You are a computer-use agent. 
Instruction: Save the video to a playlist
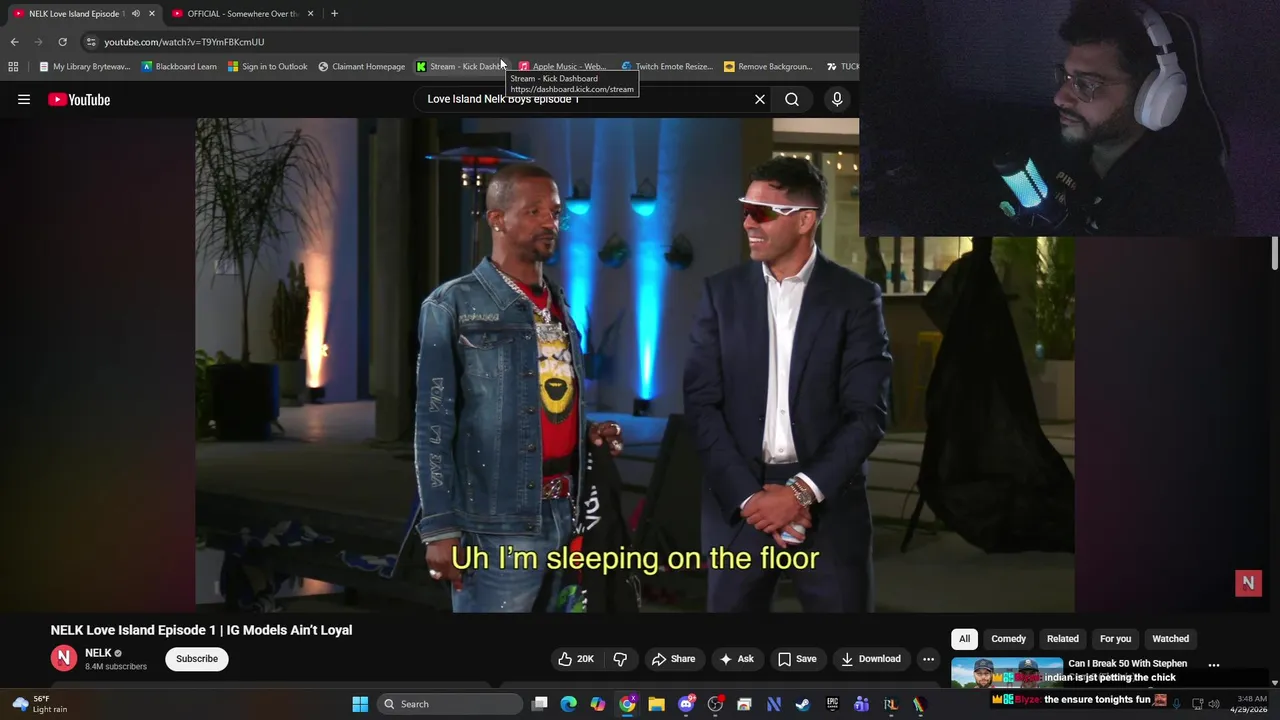797,659
